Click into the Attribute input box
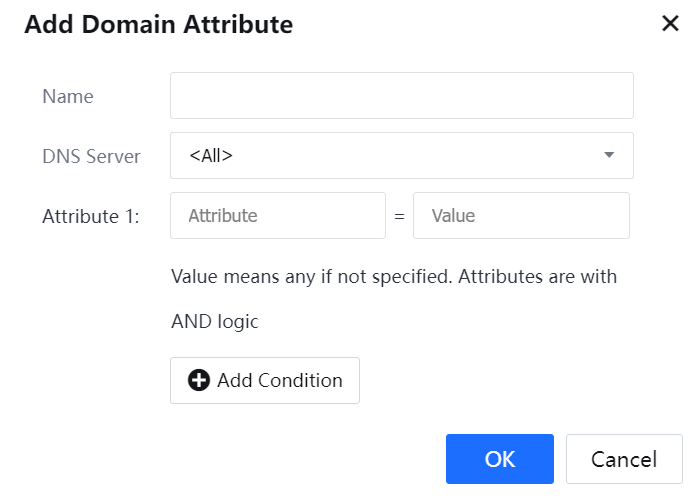Viewport: 700px width, 496px height. (x=277, y=215)
